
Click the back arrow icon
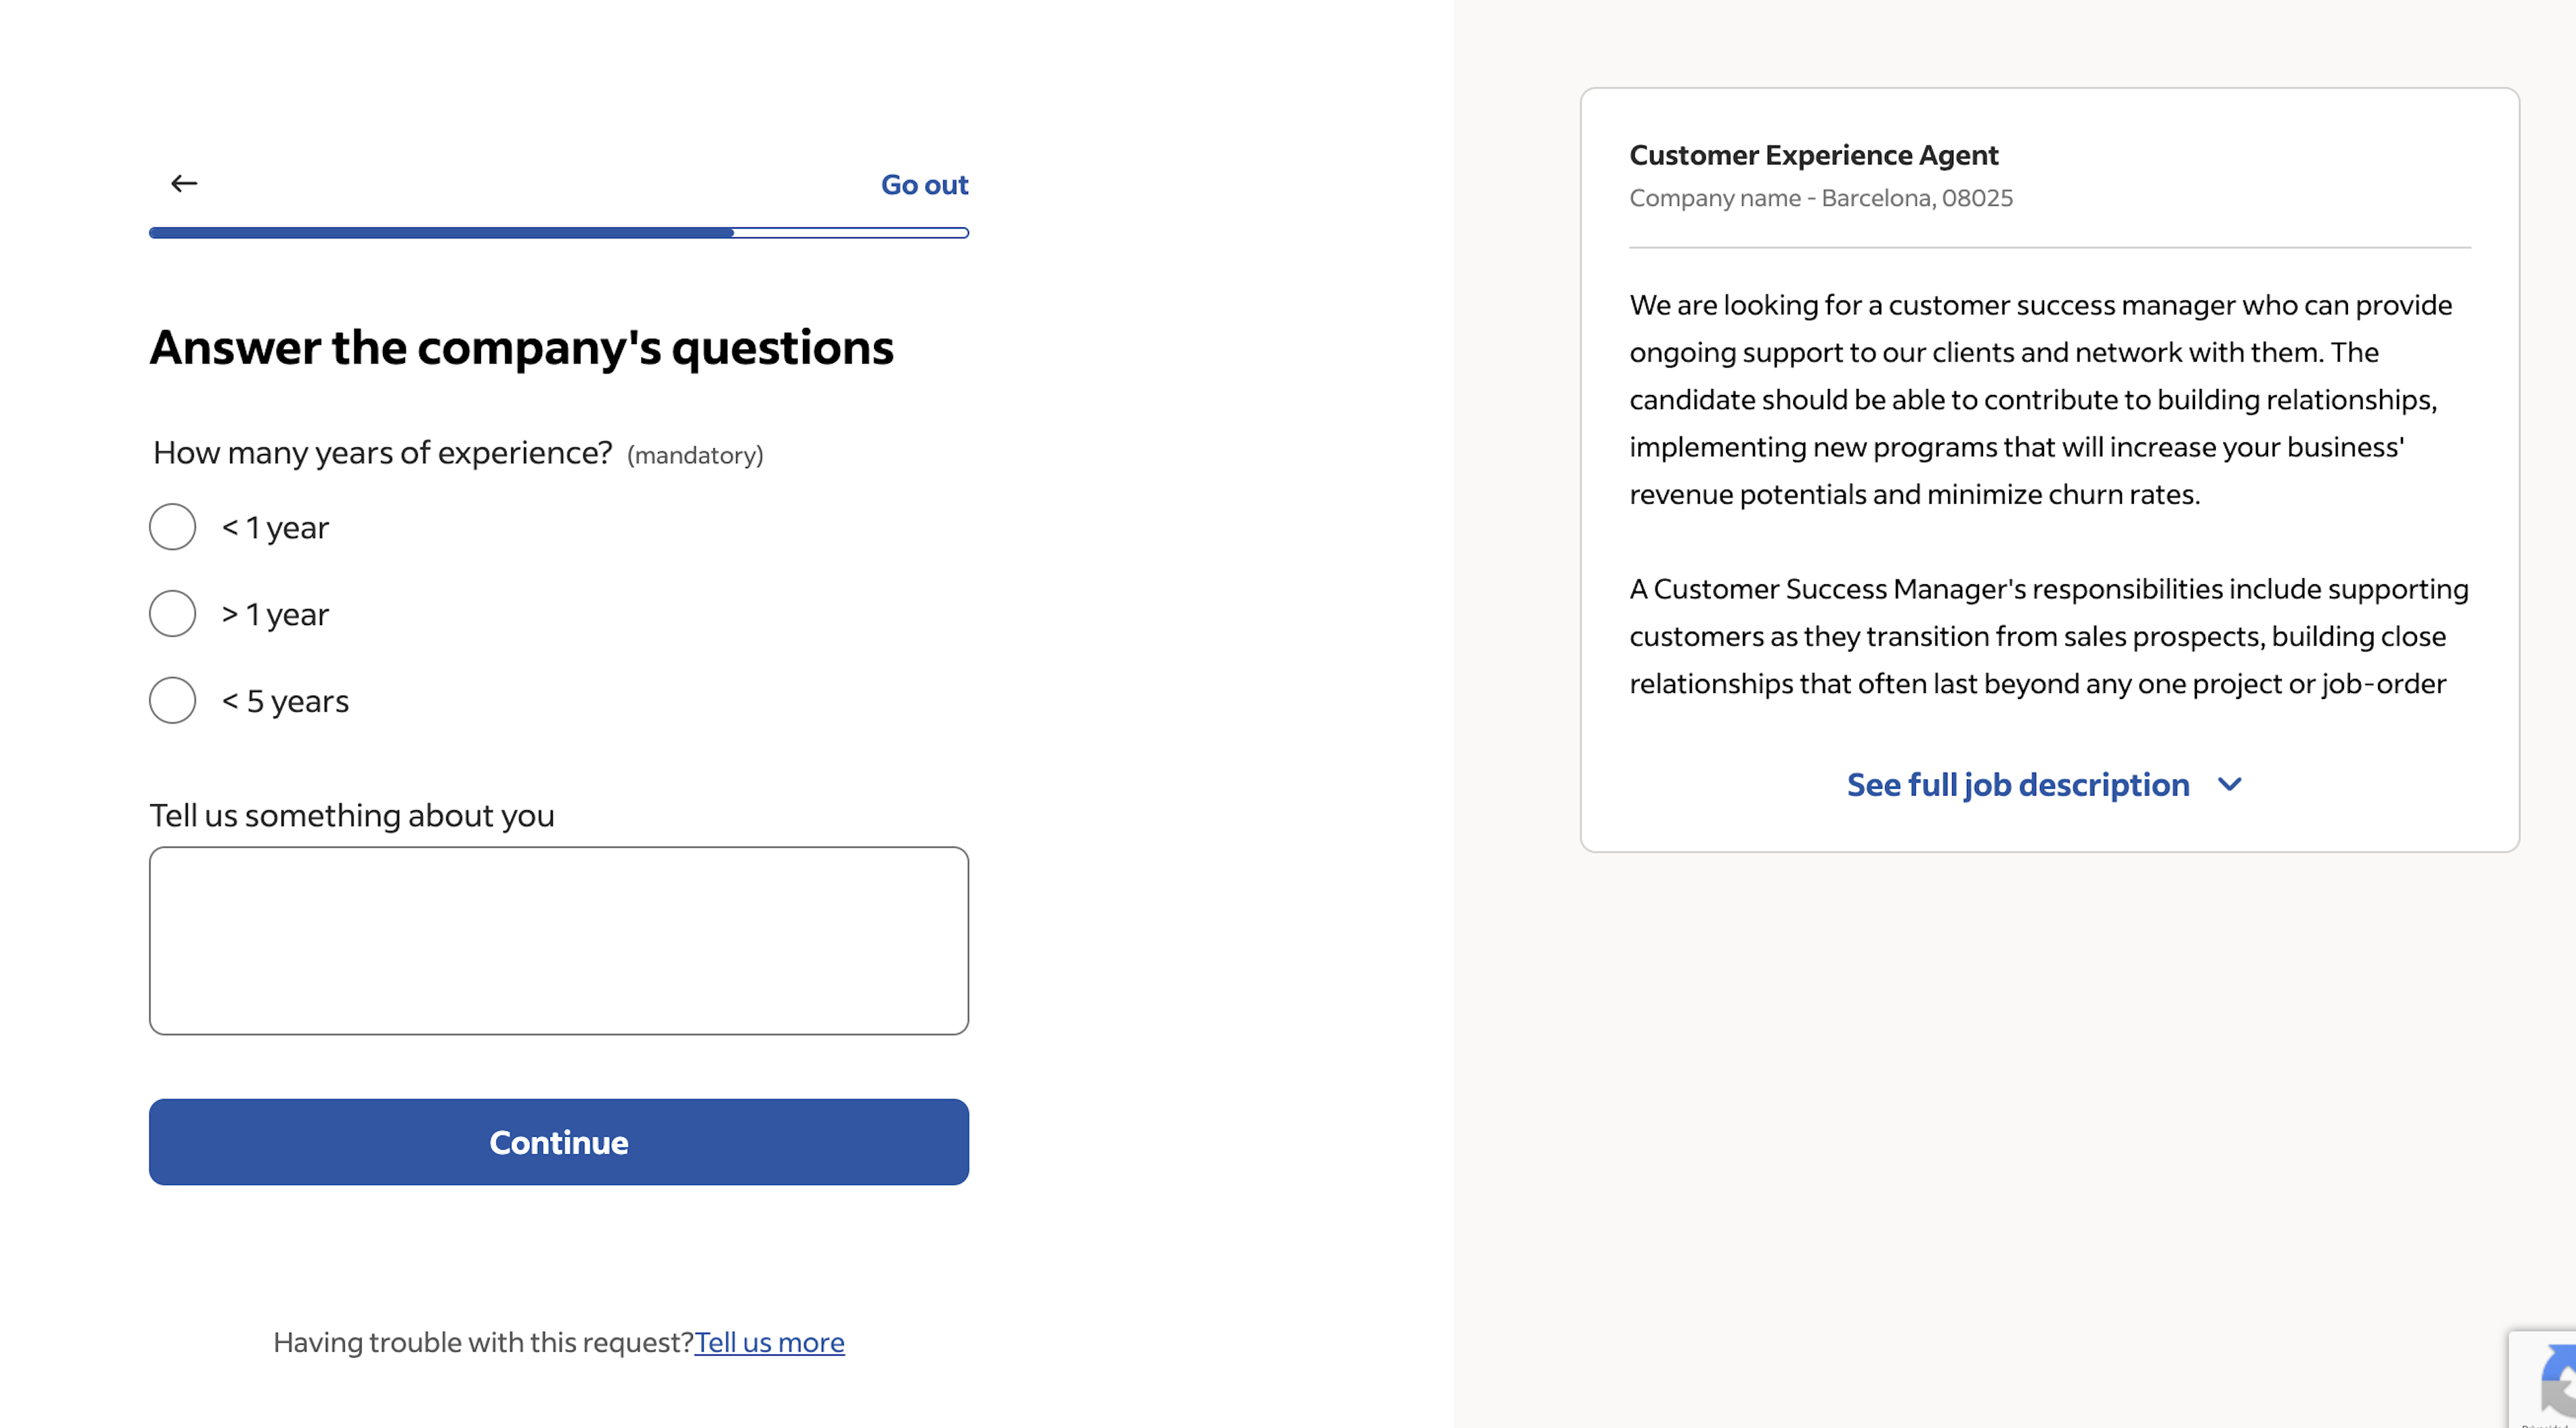184,183
